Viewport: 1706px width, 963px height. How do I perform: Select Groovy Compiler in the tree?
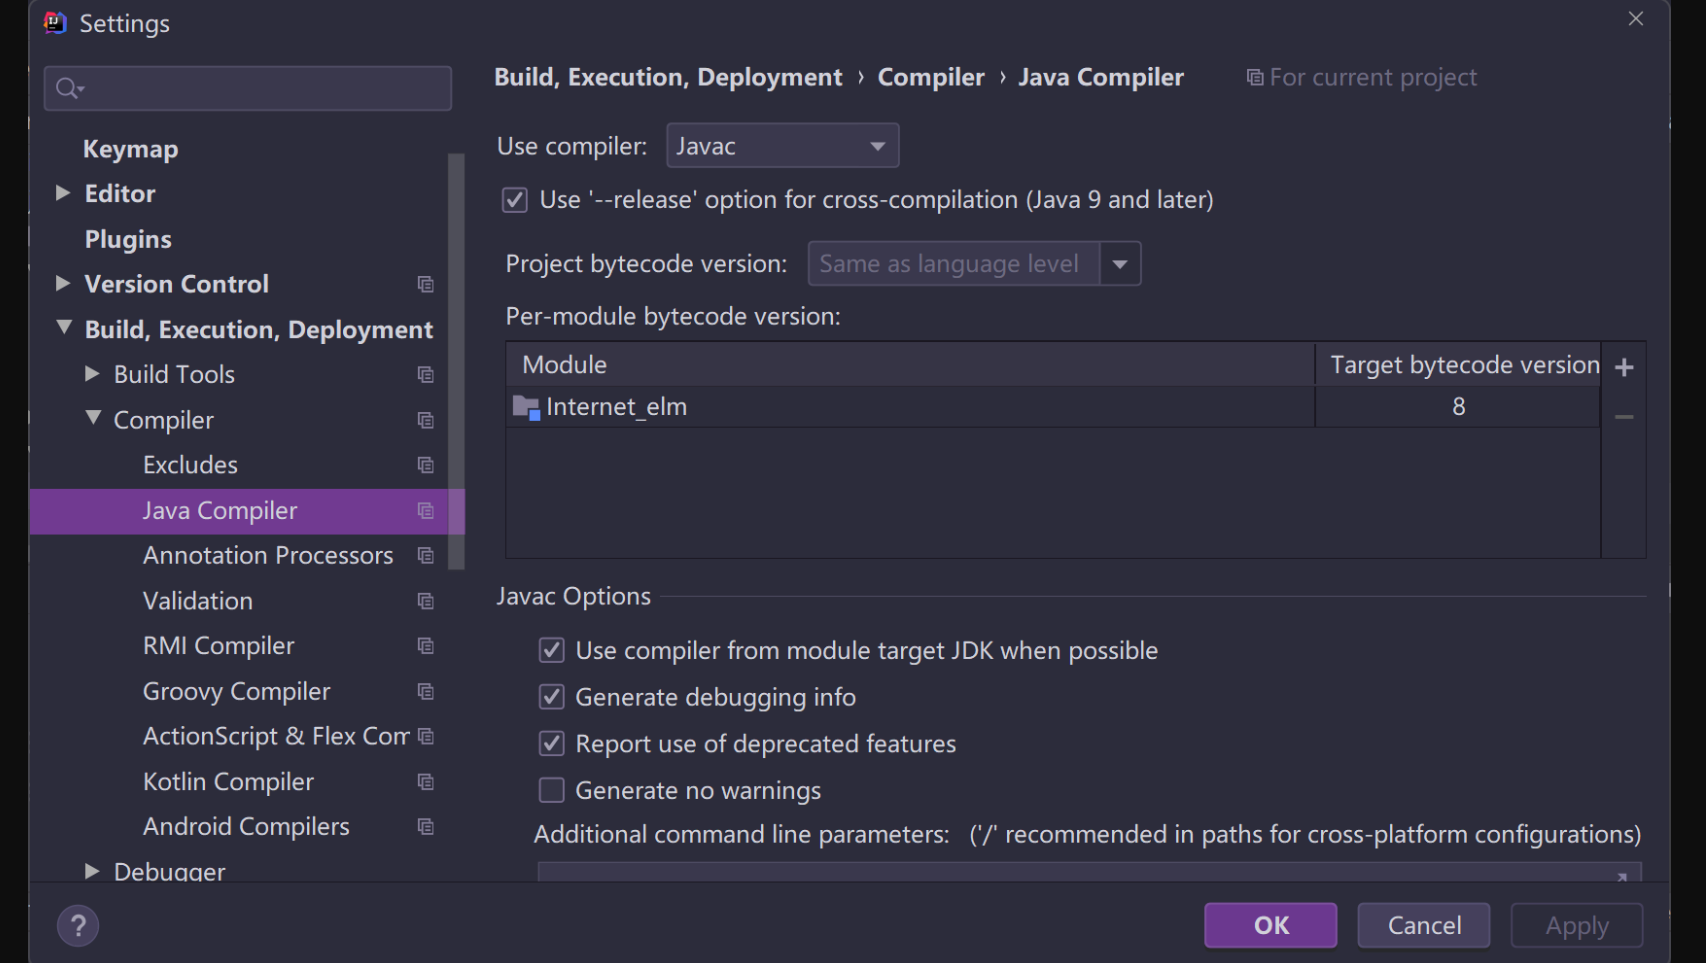pos(236,692)
